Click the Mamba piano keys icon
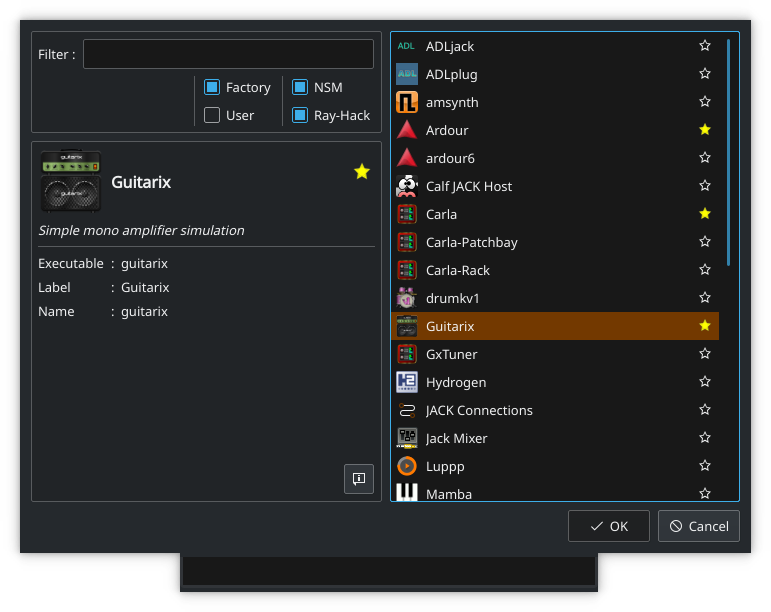 [x=407, y=492]
